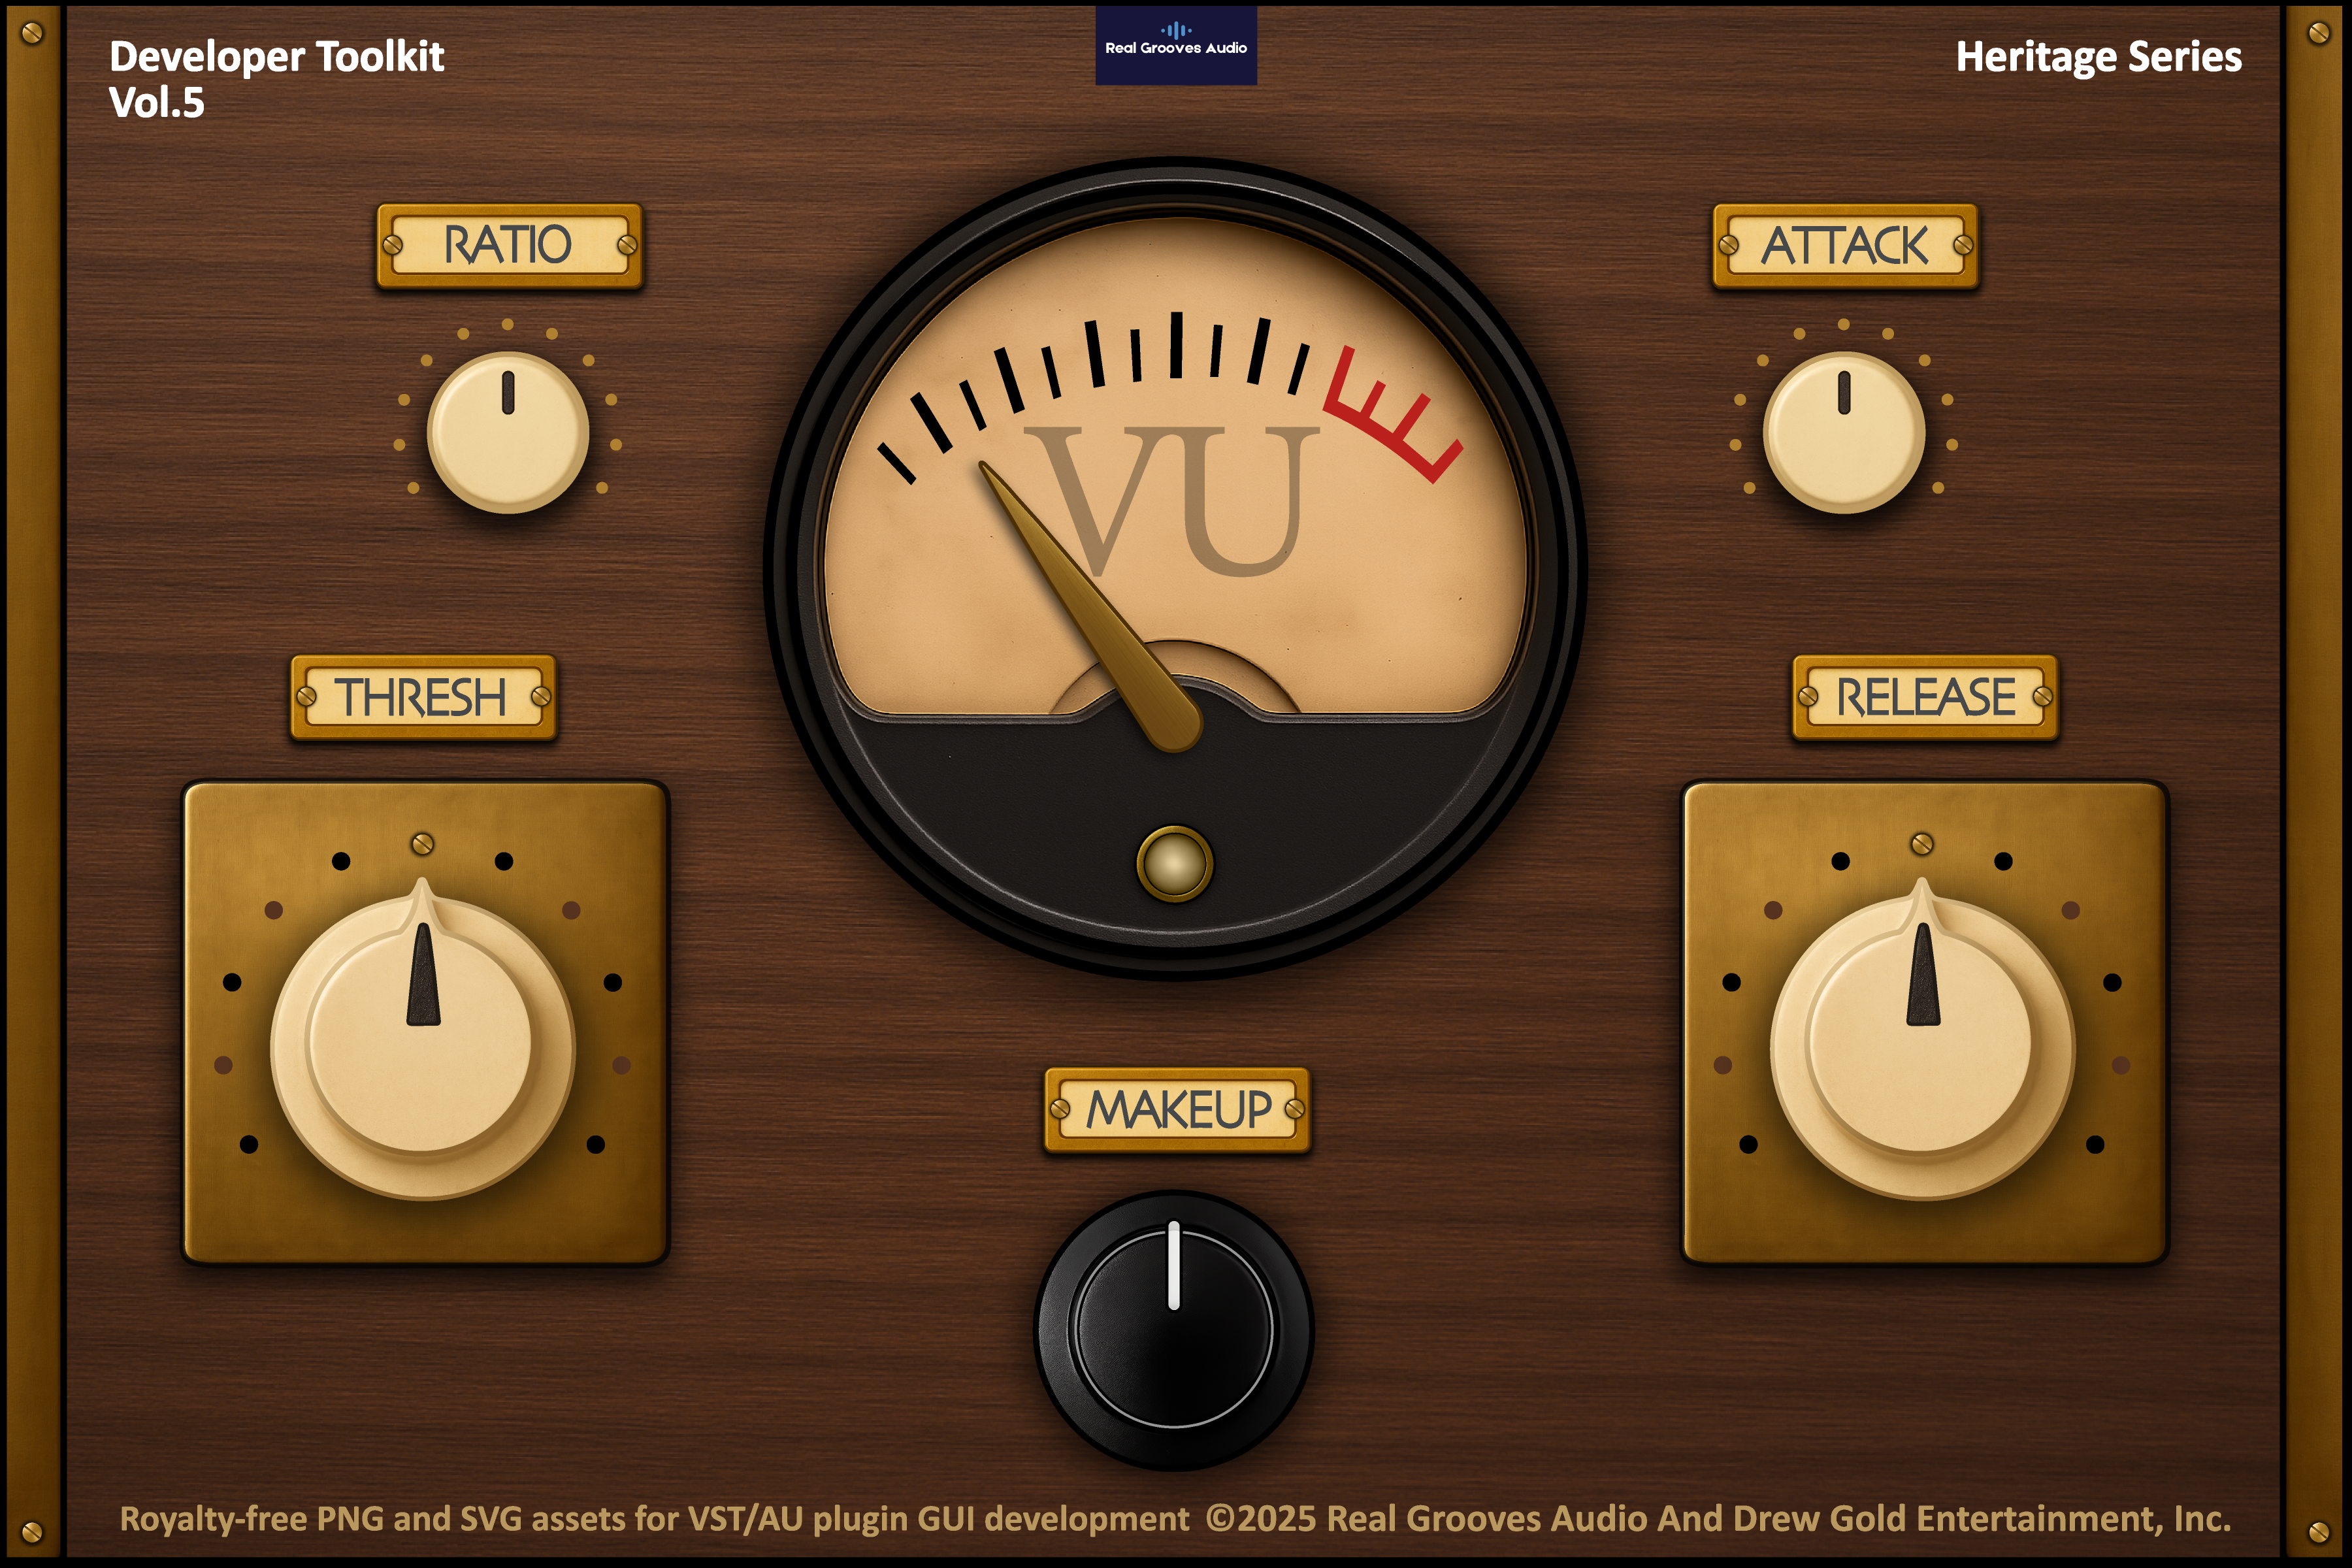The width and height of the screenshot is (2352, 1568).
Task: Click the screw atop the RELEASE panel
Action: [x=1922, y=844]
